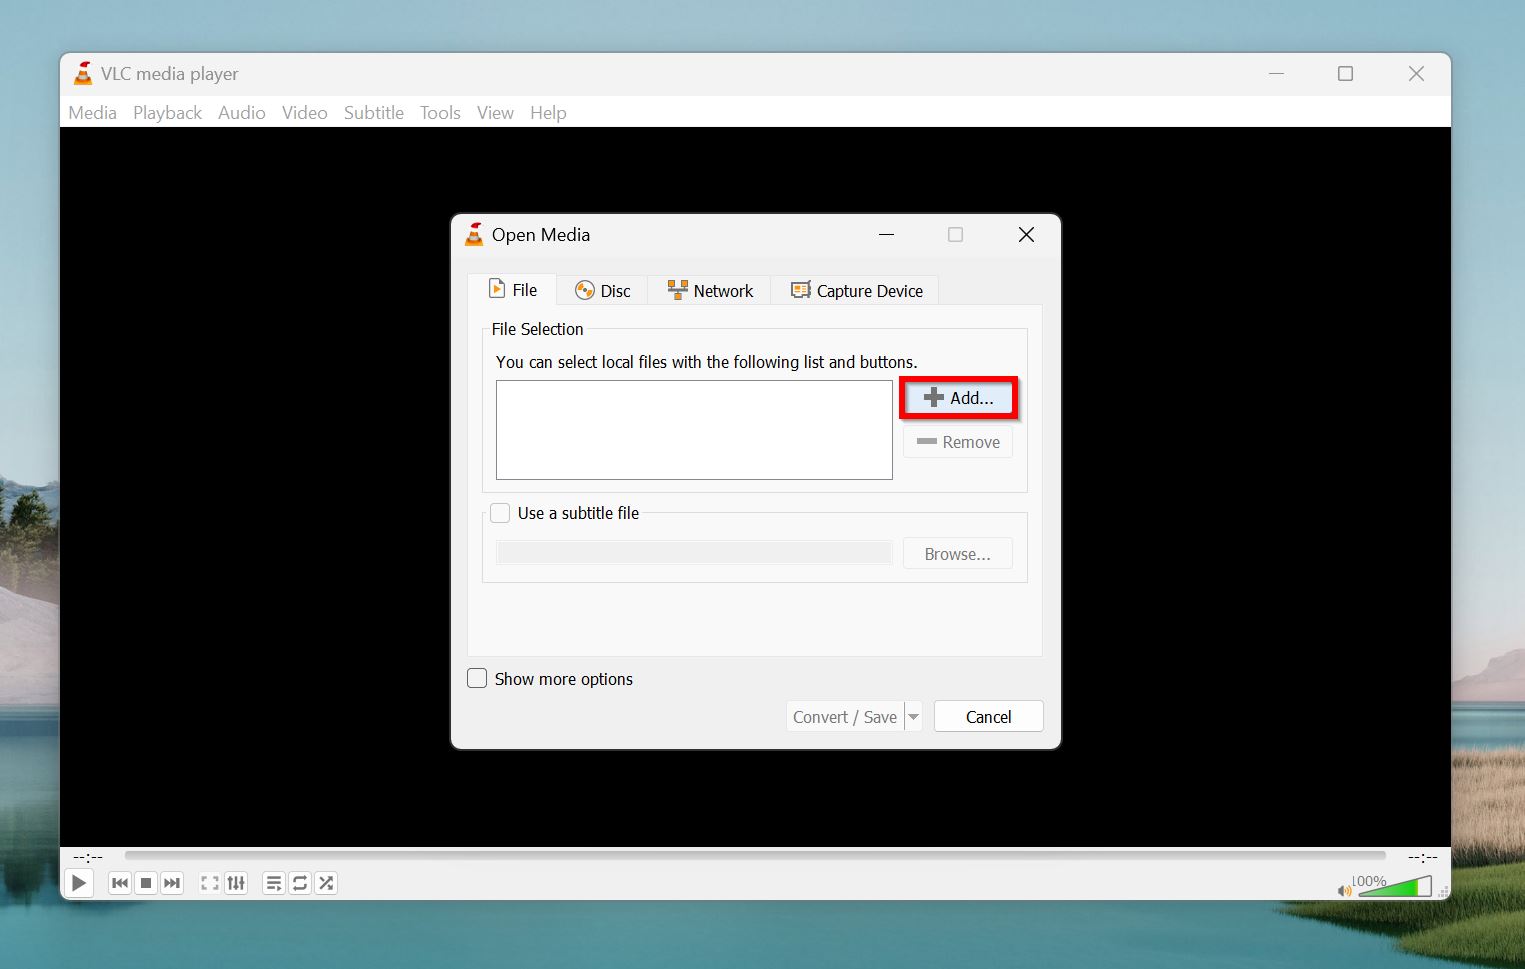The image size is (1525, 969).
Task: Switch to the Disc tab
Action: tap(602, 291)
